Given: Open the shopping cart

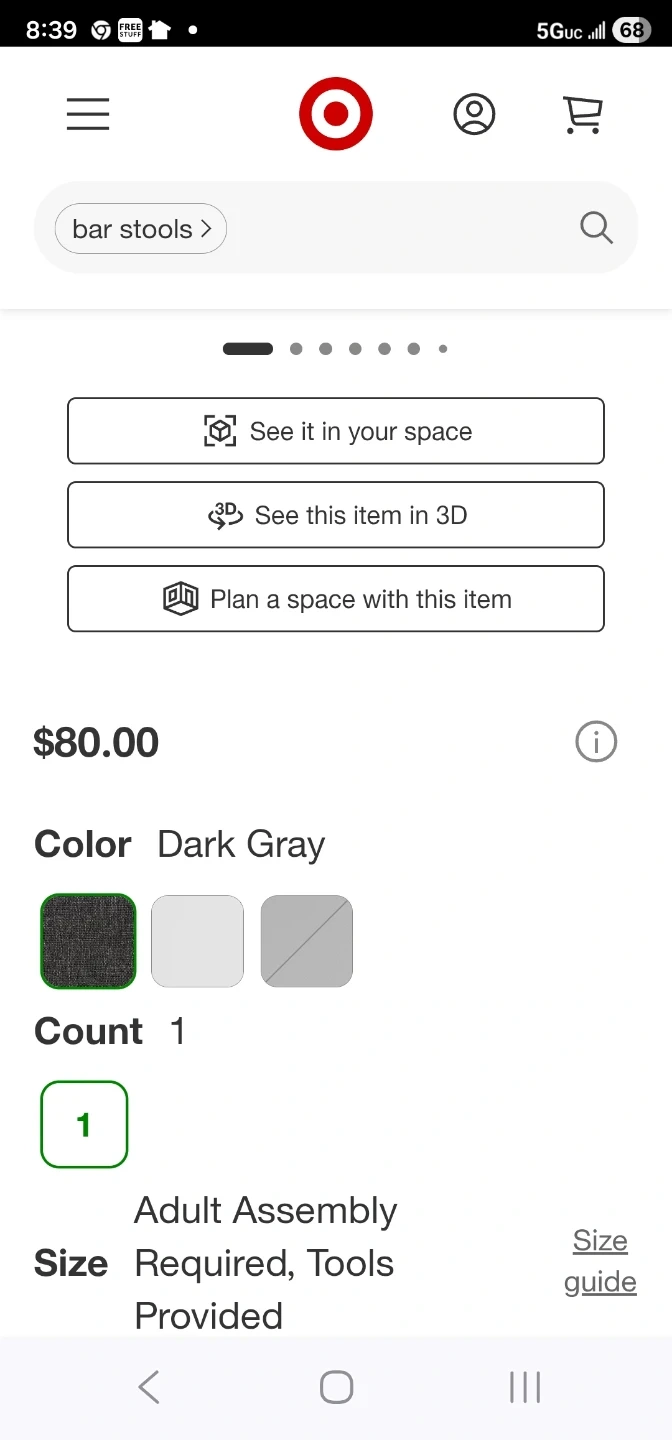Looking at the screenshot, I should point(582,115).
